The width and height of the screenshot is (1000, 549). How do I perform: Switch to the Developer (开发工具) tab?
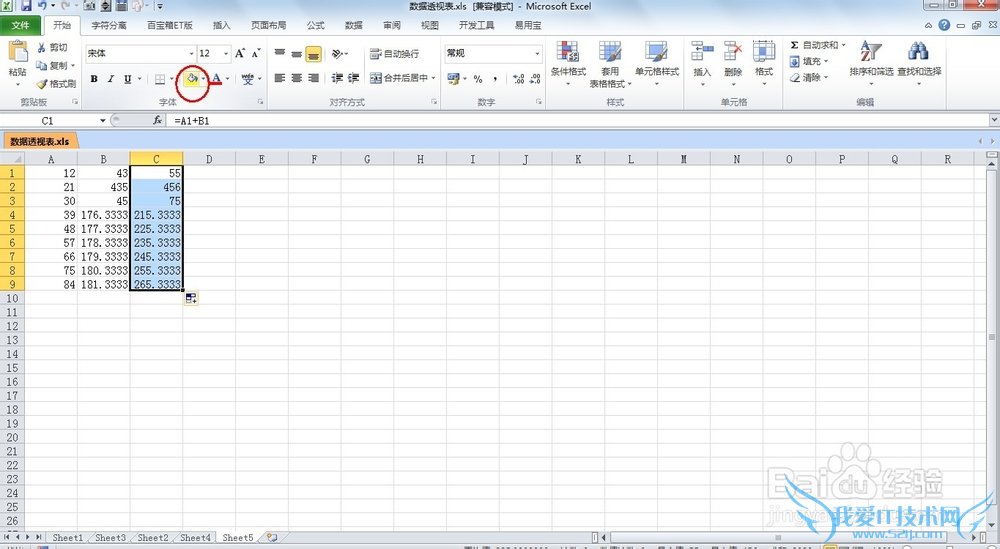[476, 26]
